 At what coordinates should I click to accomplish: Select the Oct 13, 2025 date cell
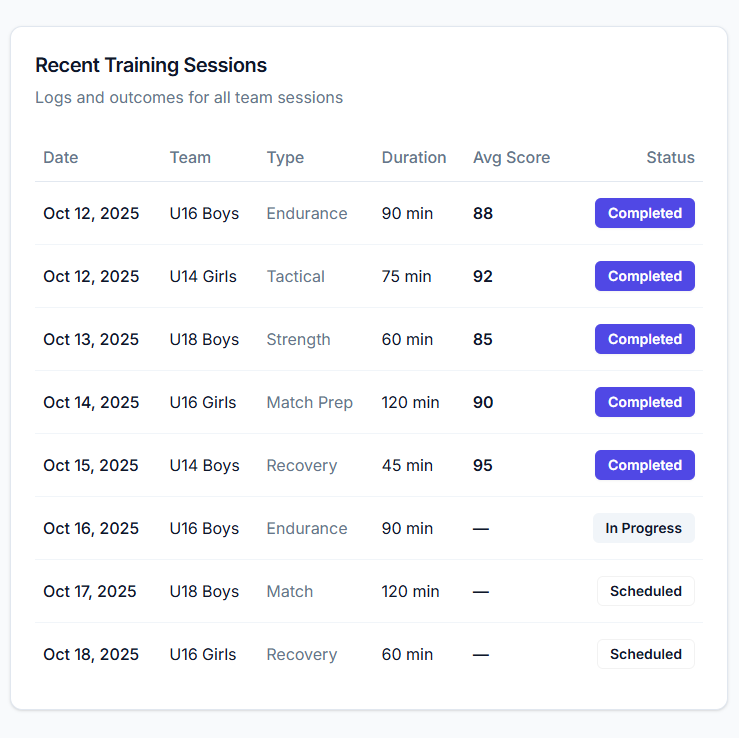(x=91, y=339)
